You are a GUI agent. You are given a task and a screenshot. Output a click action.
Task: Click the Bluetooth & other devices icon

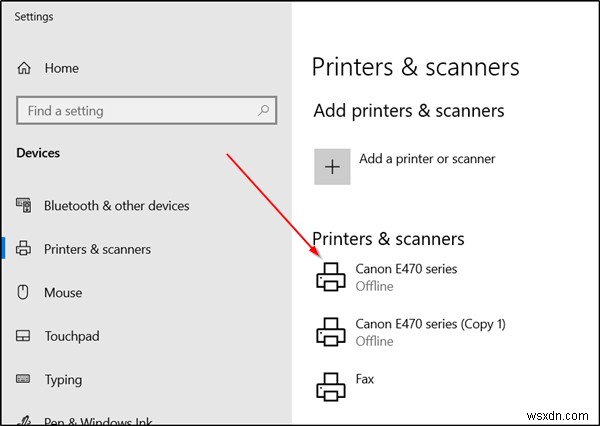point(24,205)
